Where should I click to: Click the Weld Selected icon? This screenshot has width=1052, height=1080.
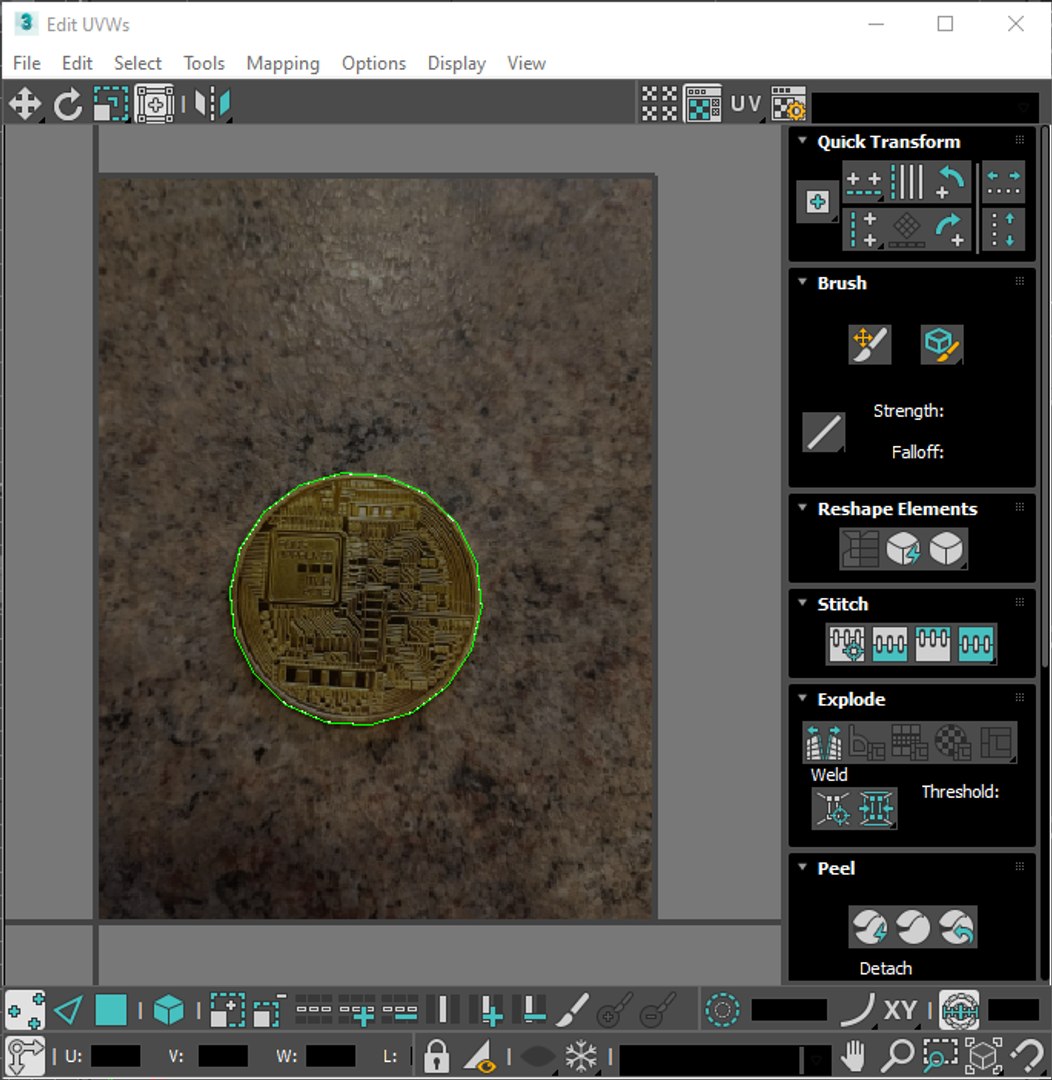point(876,808)
